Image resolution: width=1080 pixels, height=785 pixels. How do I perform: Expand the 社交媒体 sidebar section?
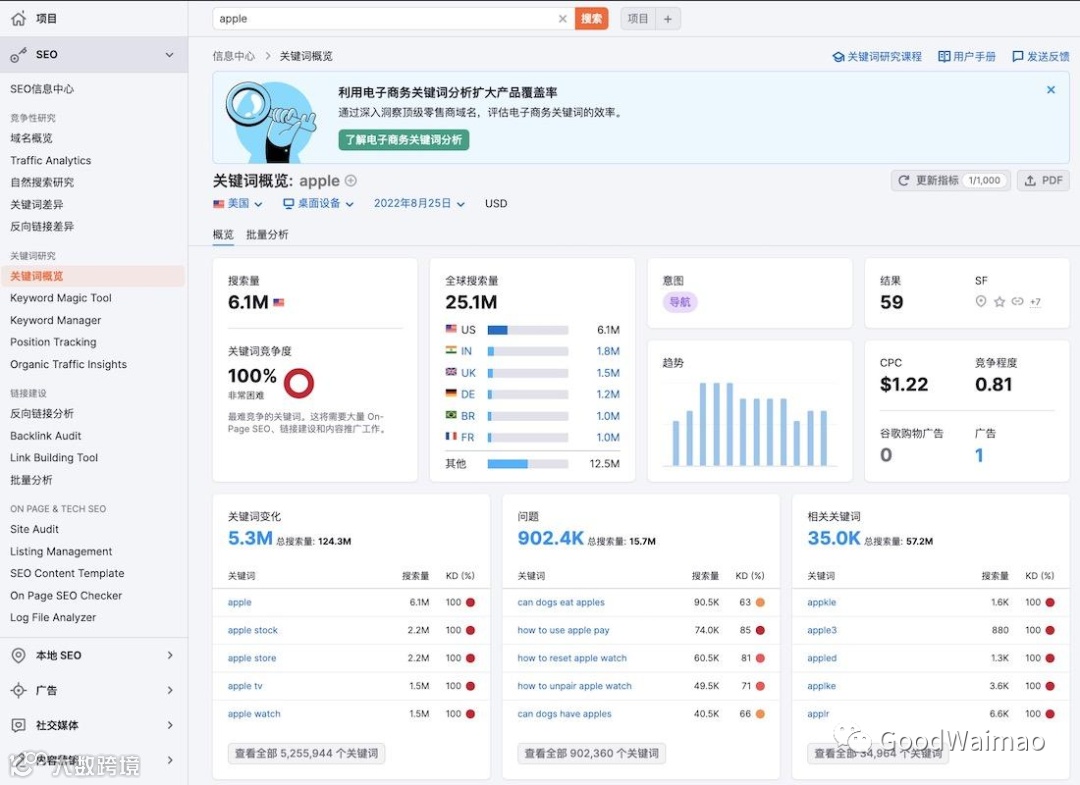coord(170,725)
